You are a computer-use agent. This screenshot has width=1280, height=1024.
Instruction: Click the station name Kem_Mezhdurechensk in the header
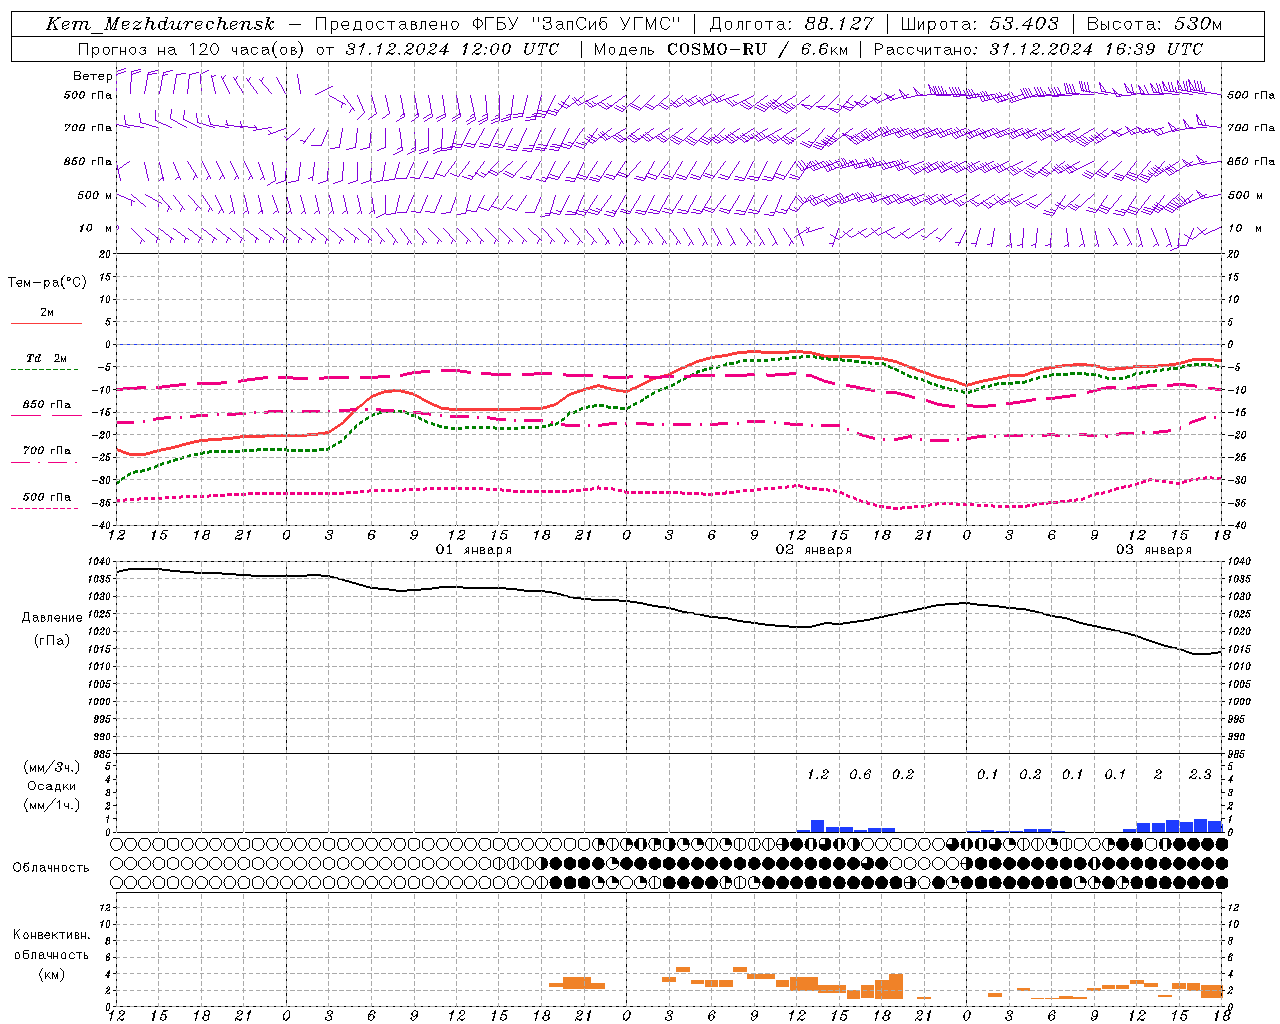click(160, 24)
